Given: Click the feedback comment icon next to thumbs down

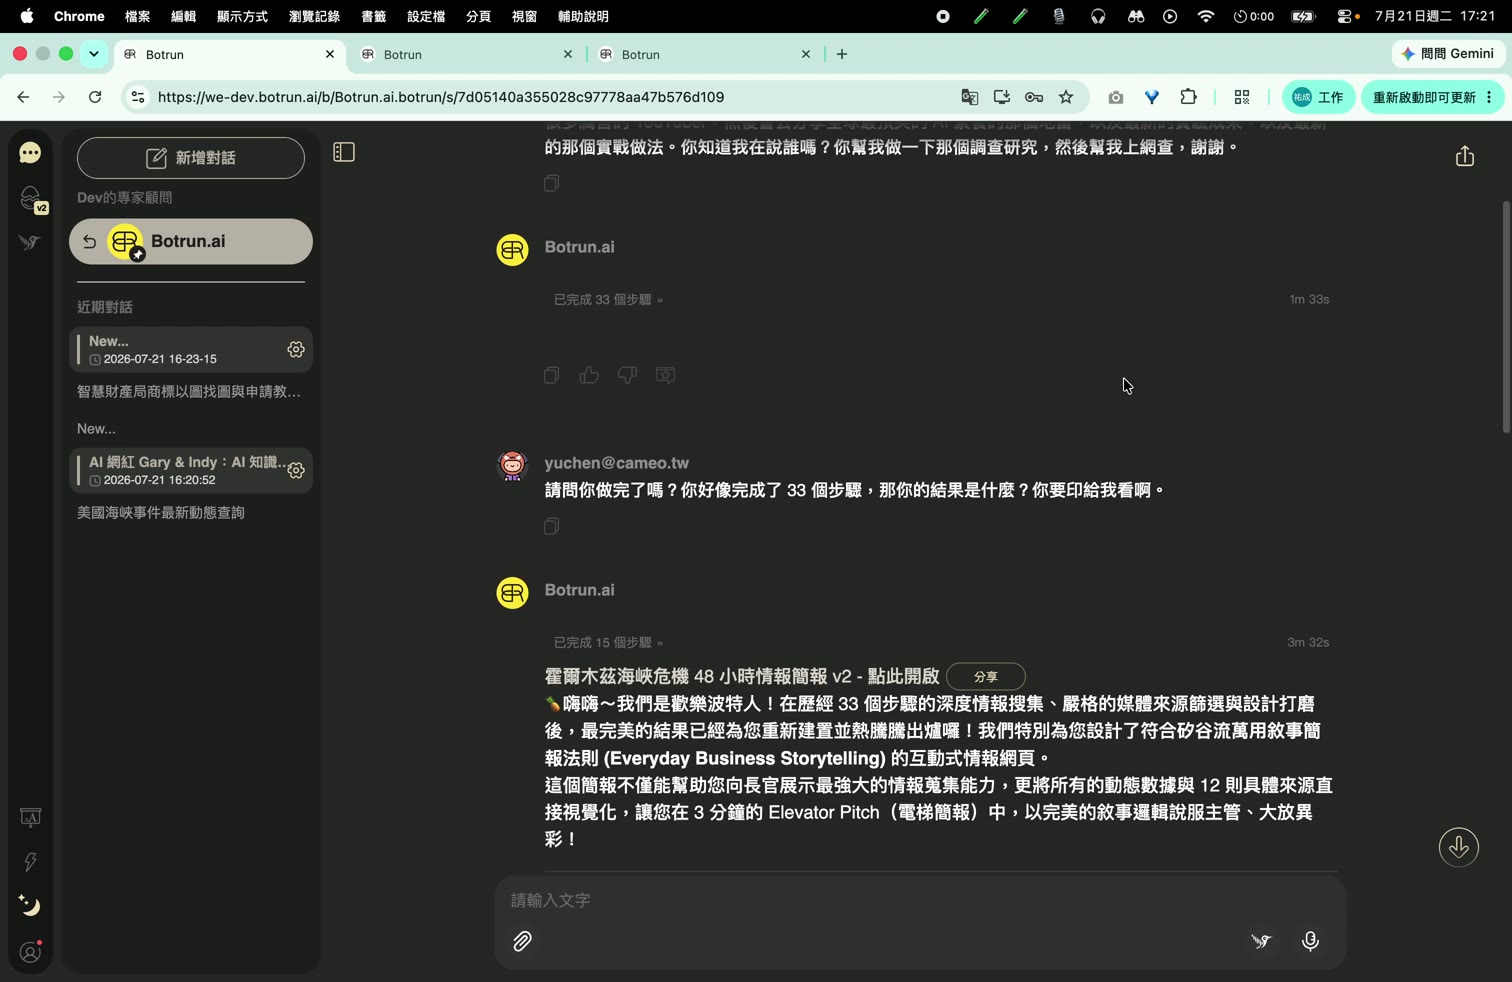Looking at the screenshot, I should [665, 375].
